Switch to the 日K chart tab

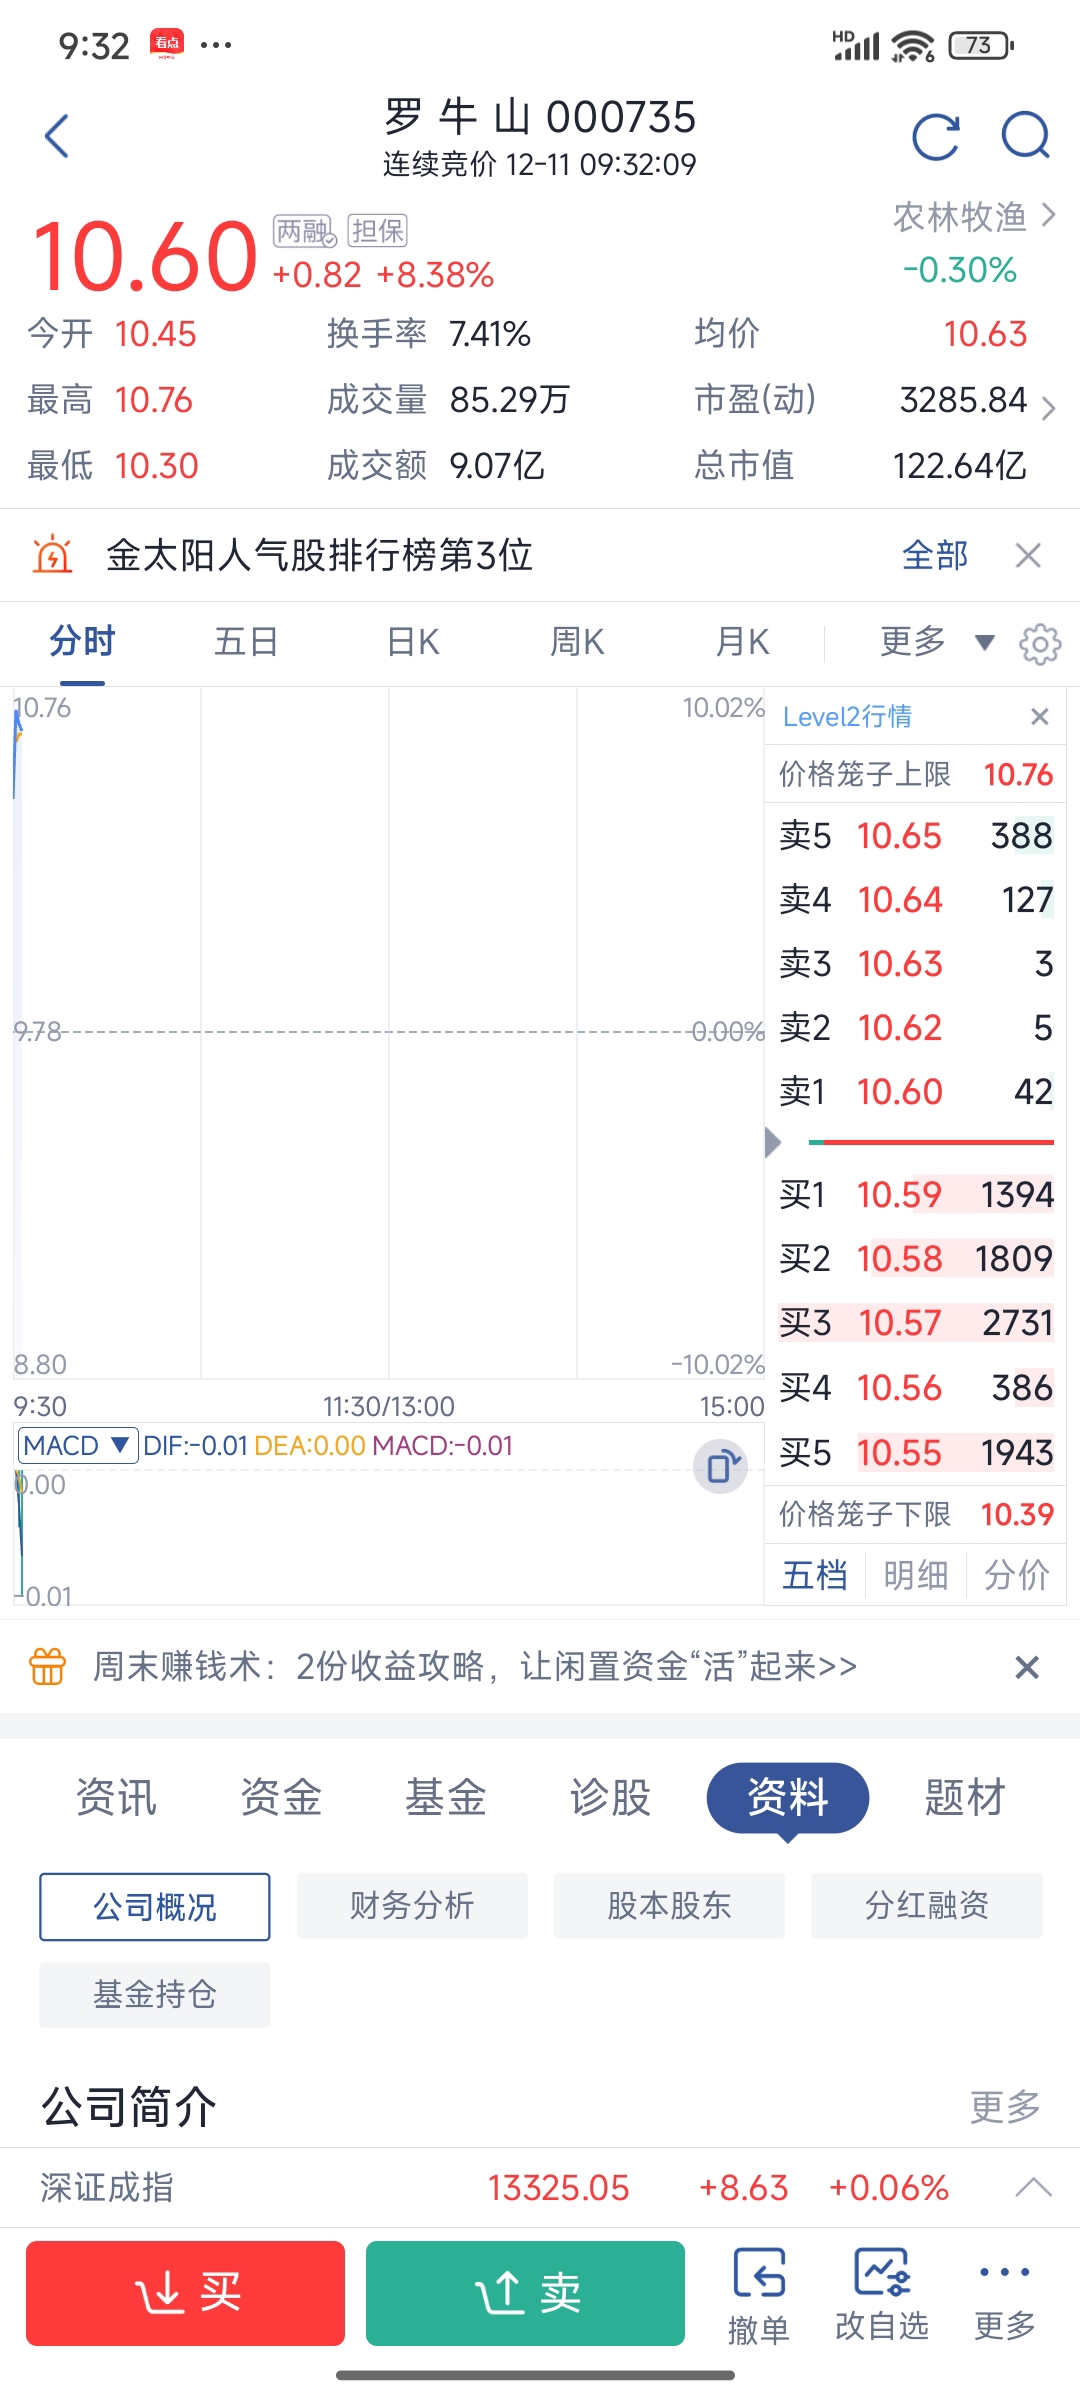click(413, 642)
